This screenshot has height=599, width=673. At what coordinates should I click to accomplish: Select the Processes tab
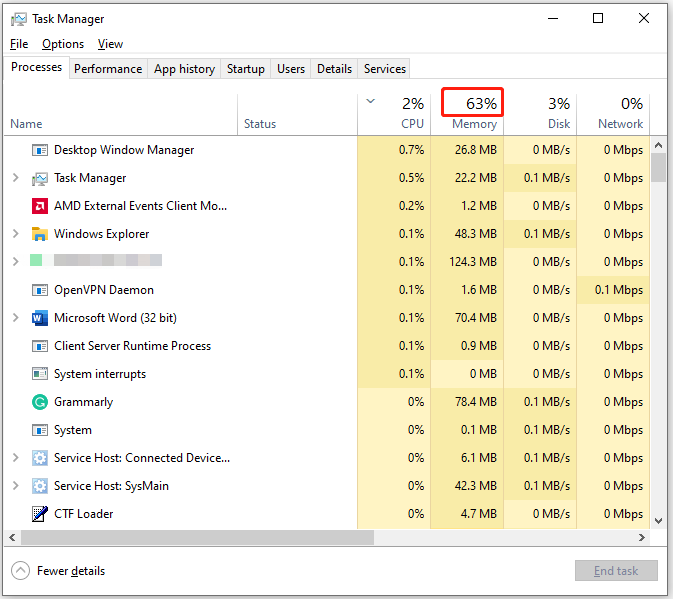point(36,67)
